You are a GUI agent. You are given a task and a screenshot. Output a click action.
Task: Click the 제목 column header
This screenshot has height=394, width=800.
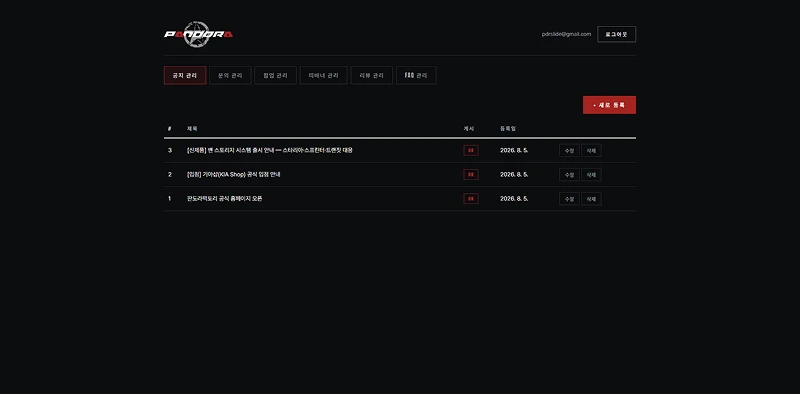coord(192,129)
